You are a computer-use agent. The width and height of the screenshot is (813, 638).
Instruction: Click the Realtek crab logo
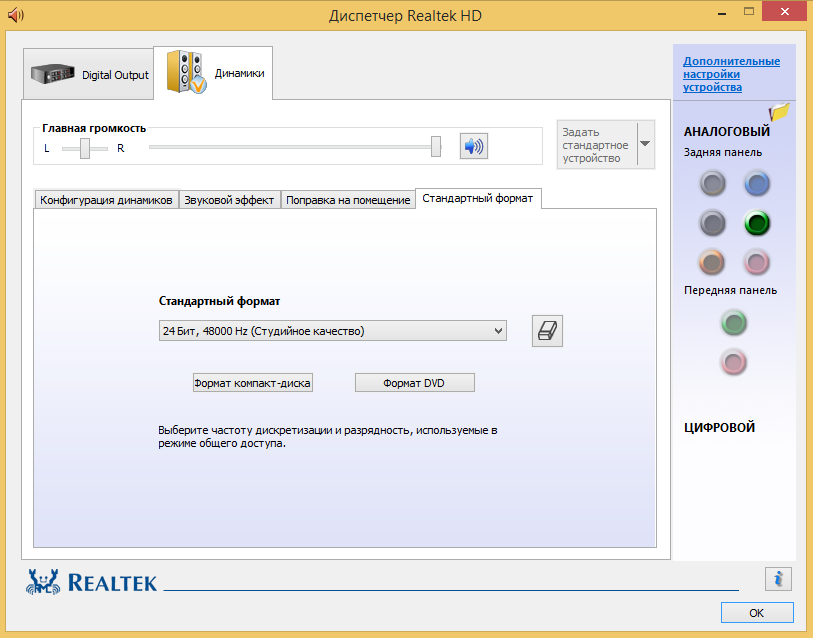tap(43, 581)
